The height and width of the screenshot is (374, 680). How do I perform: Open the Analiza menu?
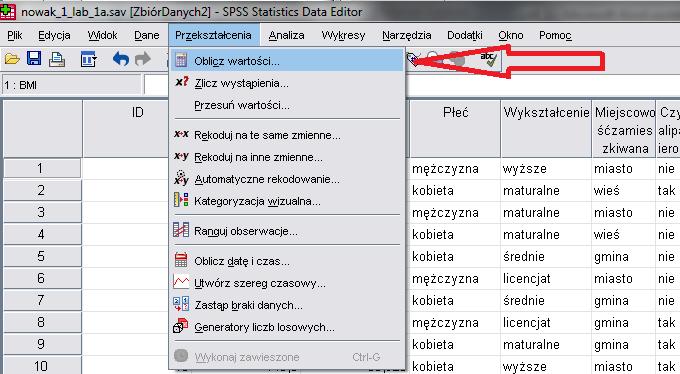pyautogui.click(x=286, y=35)
